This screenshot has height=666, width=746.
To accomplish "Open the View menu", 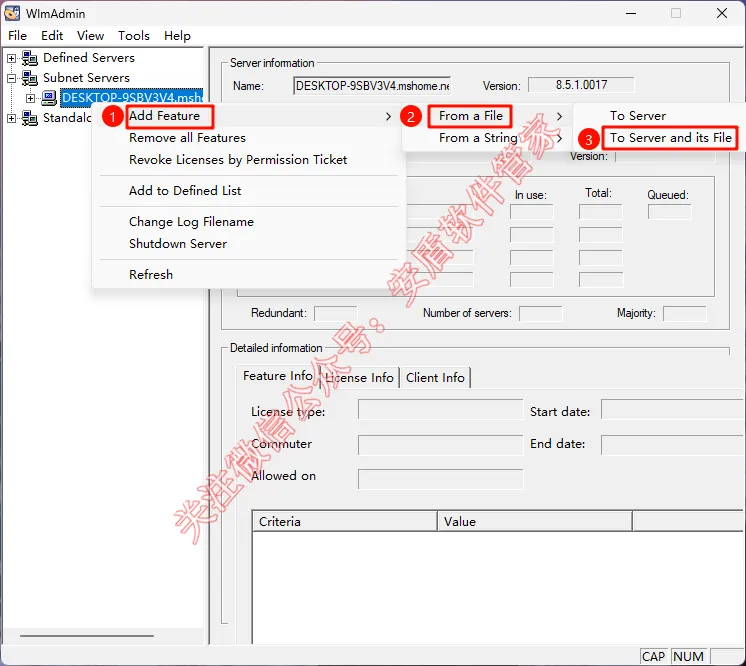I will [x=90, y=36].
